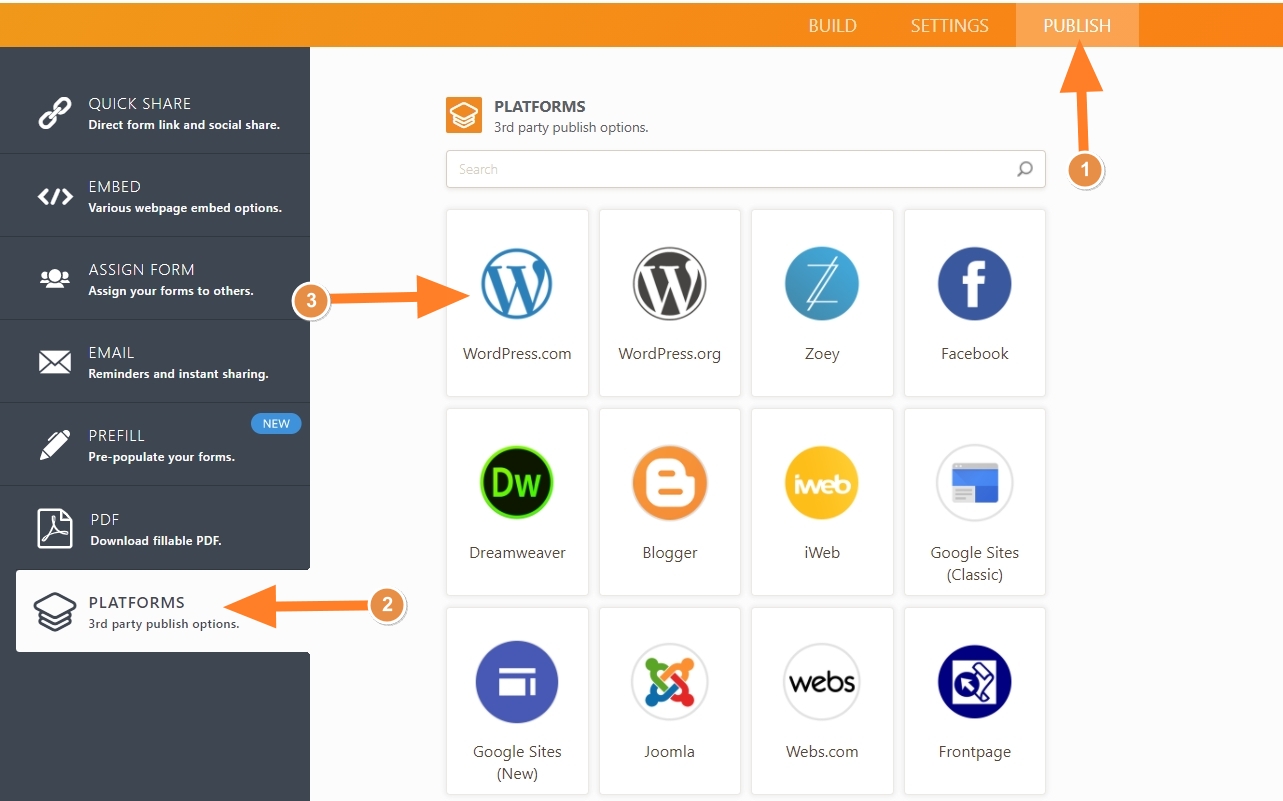This screenshot has width=1283, height=801.
Task: Go to the PUBLISH tab
Action: 1077,26
